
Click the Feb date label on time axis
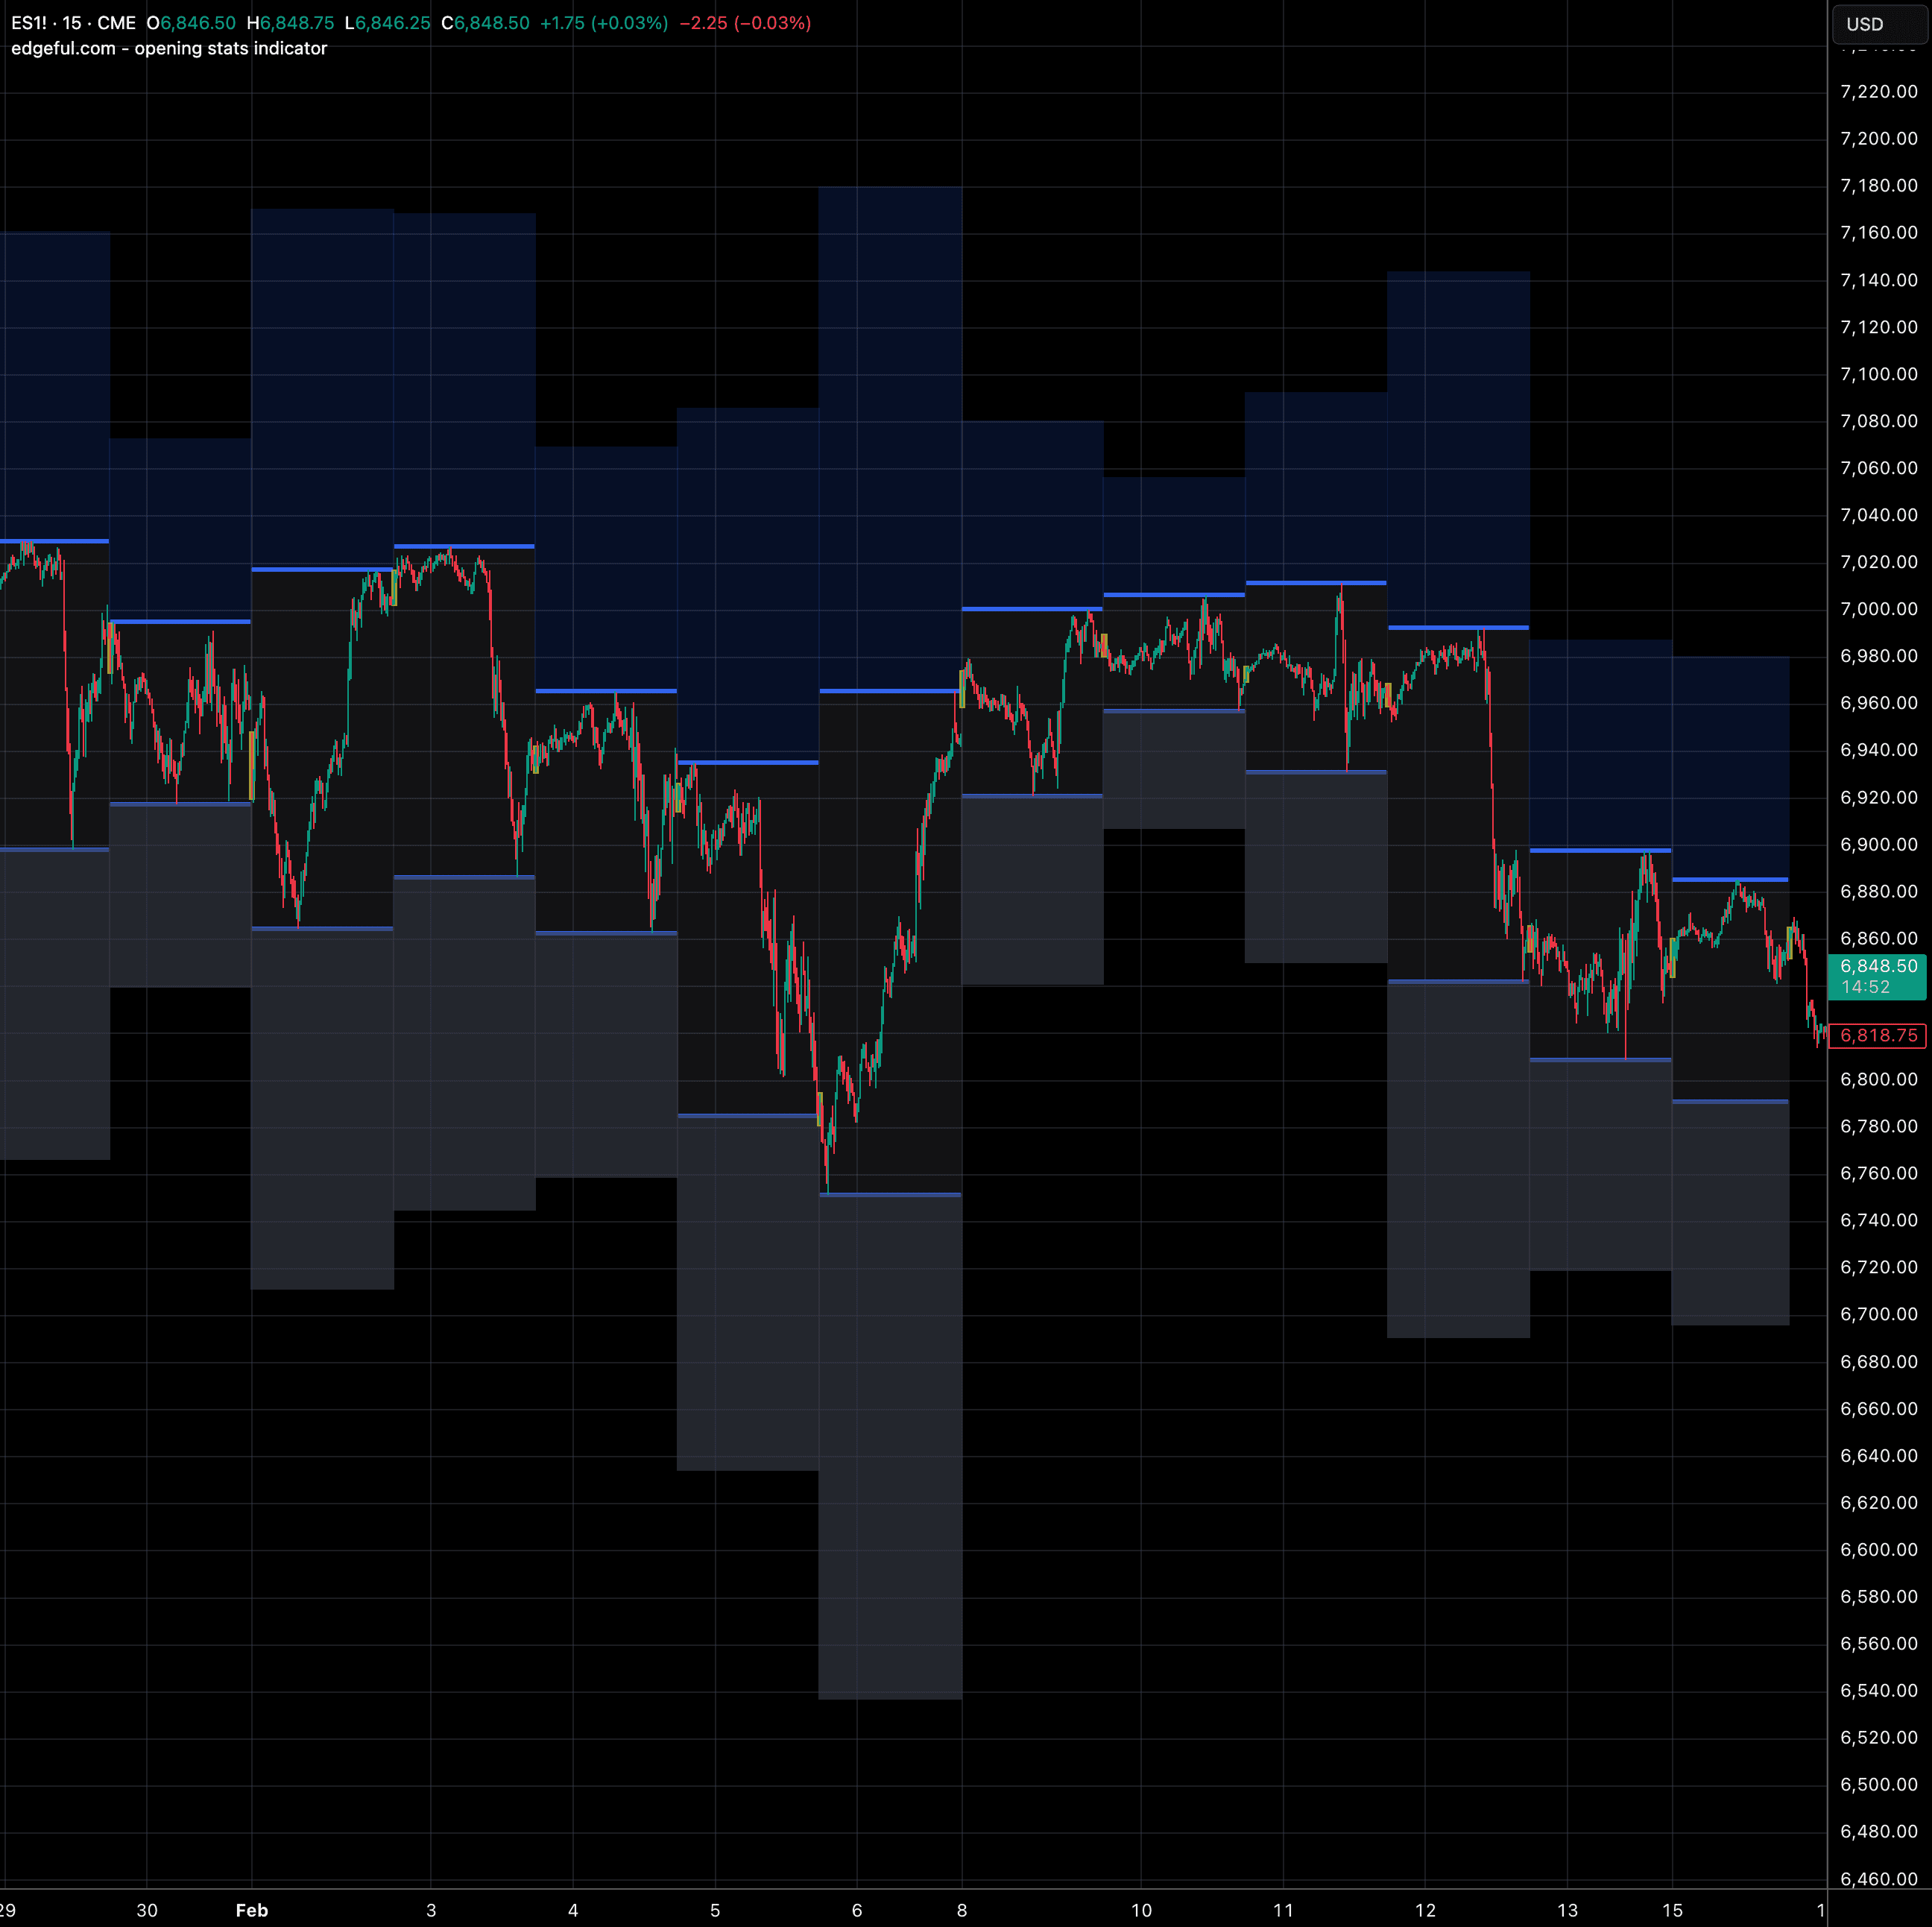tap(252, 1910)
